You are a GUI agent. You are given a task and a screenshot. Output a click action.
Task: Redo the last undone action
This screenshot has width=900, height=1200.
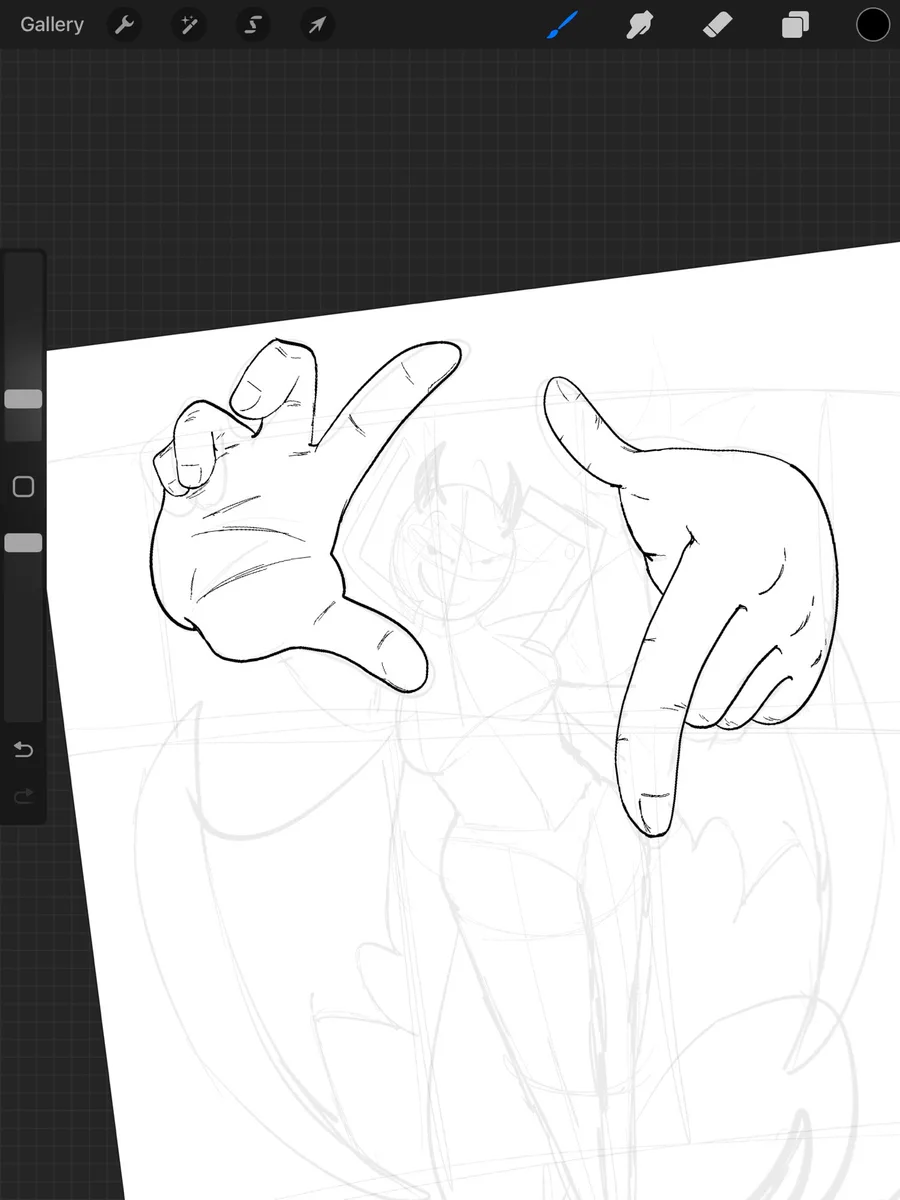[23, 796]
